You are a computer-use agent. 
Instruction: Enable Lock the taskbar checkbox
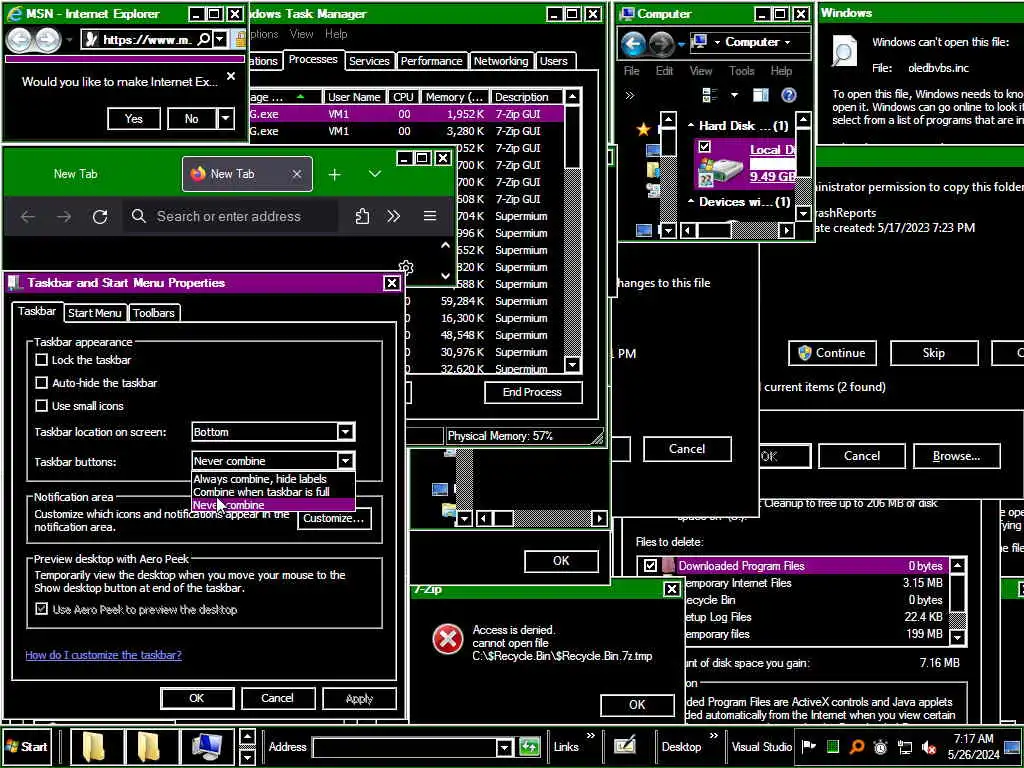(42, 360)
